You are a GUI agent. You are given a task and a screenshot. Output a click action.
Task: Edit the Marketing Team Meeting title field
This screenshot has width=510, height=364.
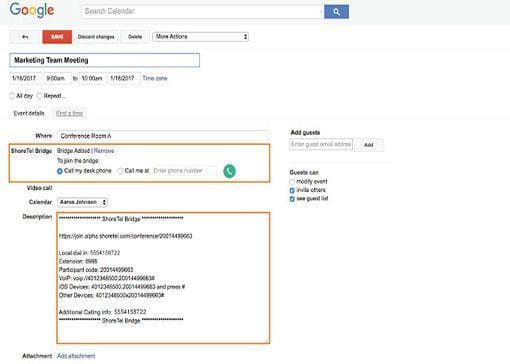(x=105, y=60)
